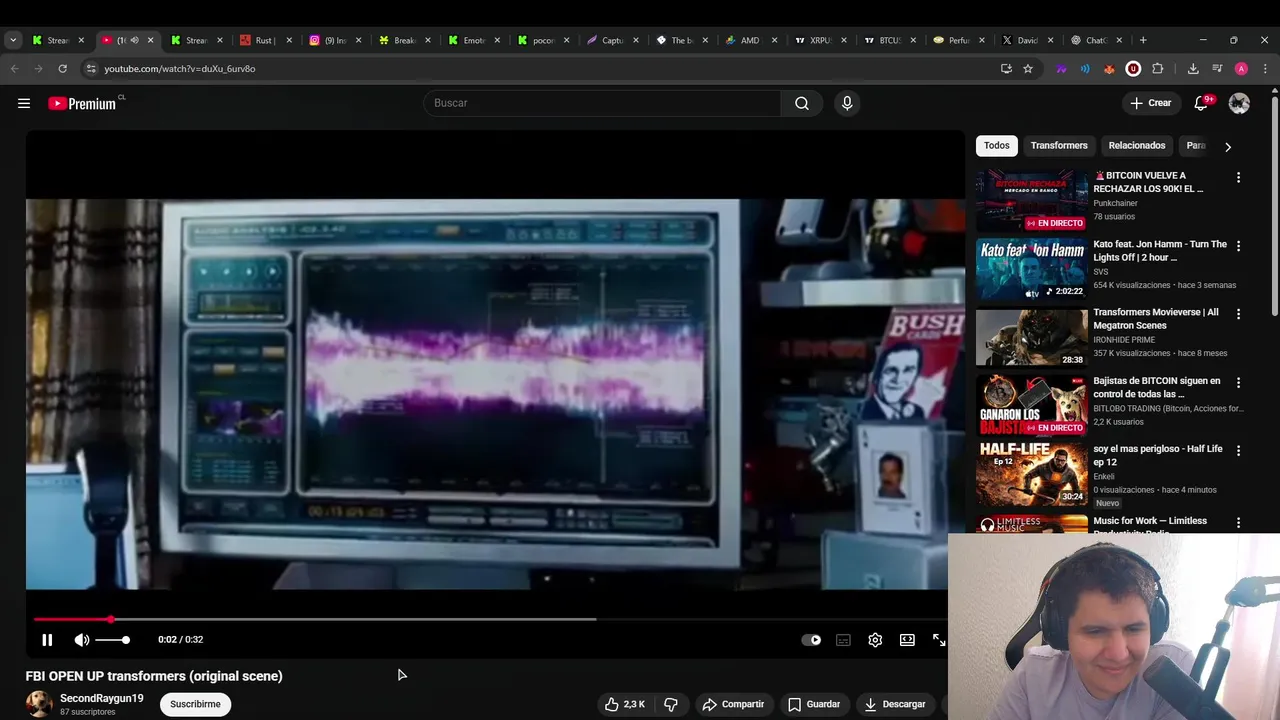Show more filter chips with right arrow
Image resolution: width=1280 pixels, height=720 pixels.
pos(1228,146)
